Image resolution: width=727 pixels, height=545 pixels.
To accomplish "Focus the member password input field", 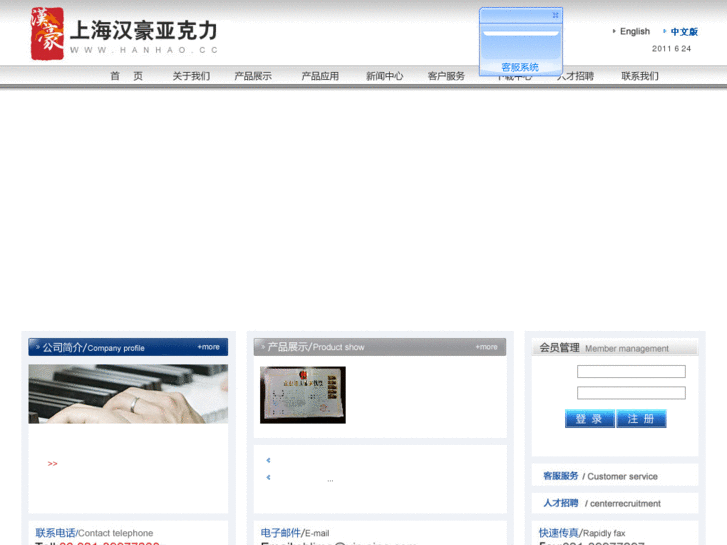I will click(x=631, y=393).
